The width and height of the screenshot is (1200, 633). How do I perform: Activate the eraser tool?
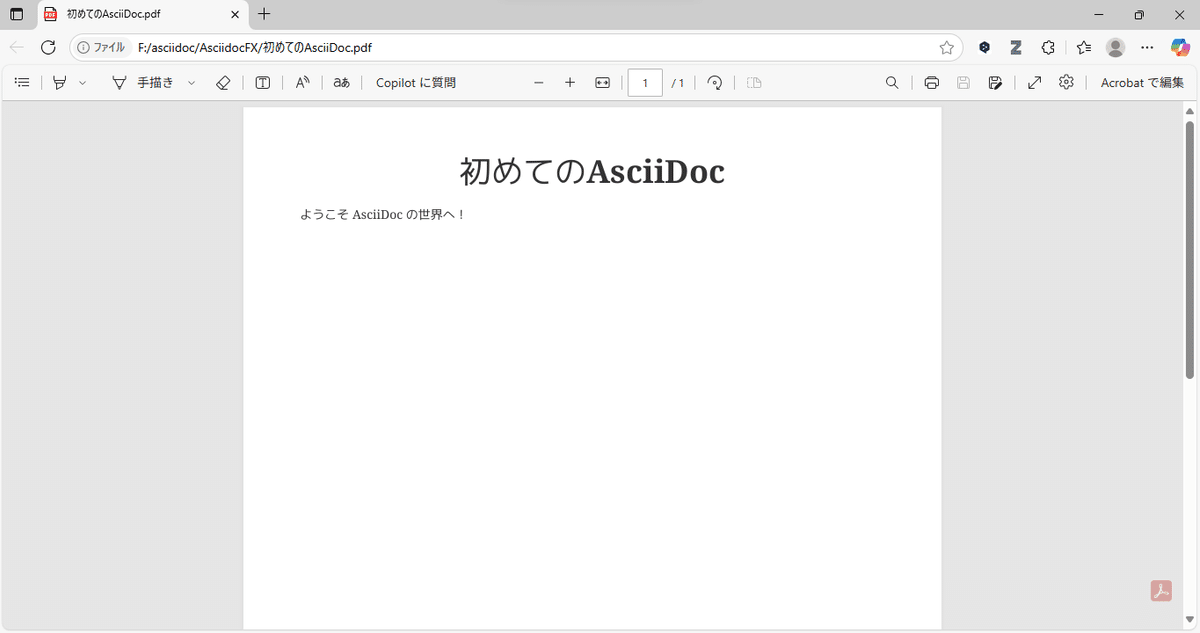click(x=223, y=82)
